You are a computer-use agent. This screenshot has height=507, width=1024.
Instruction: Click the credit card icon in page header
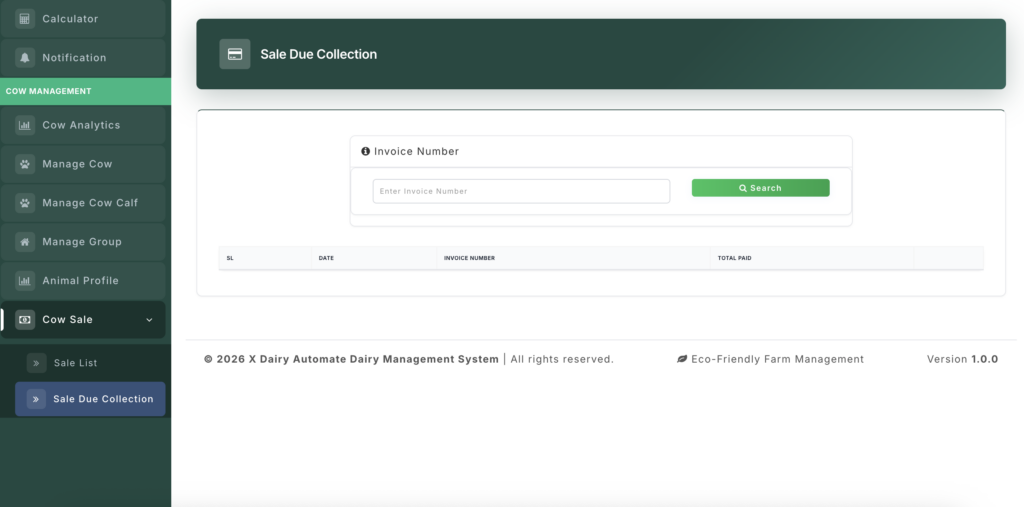pos(235,54)
